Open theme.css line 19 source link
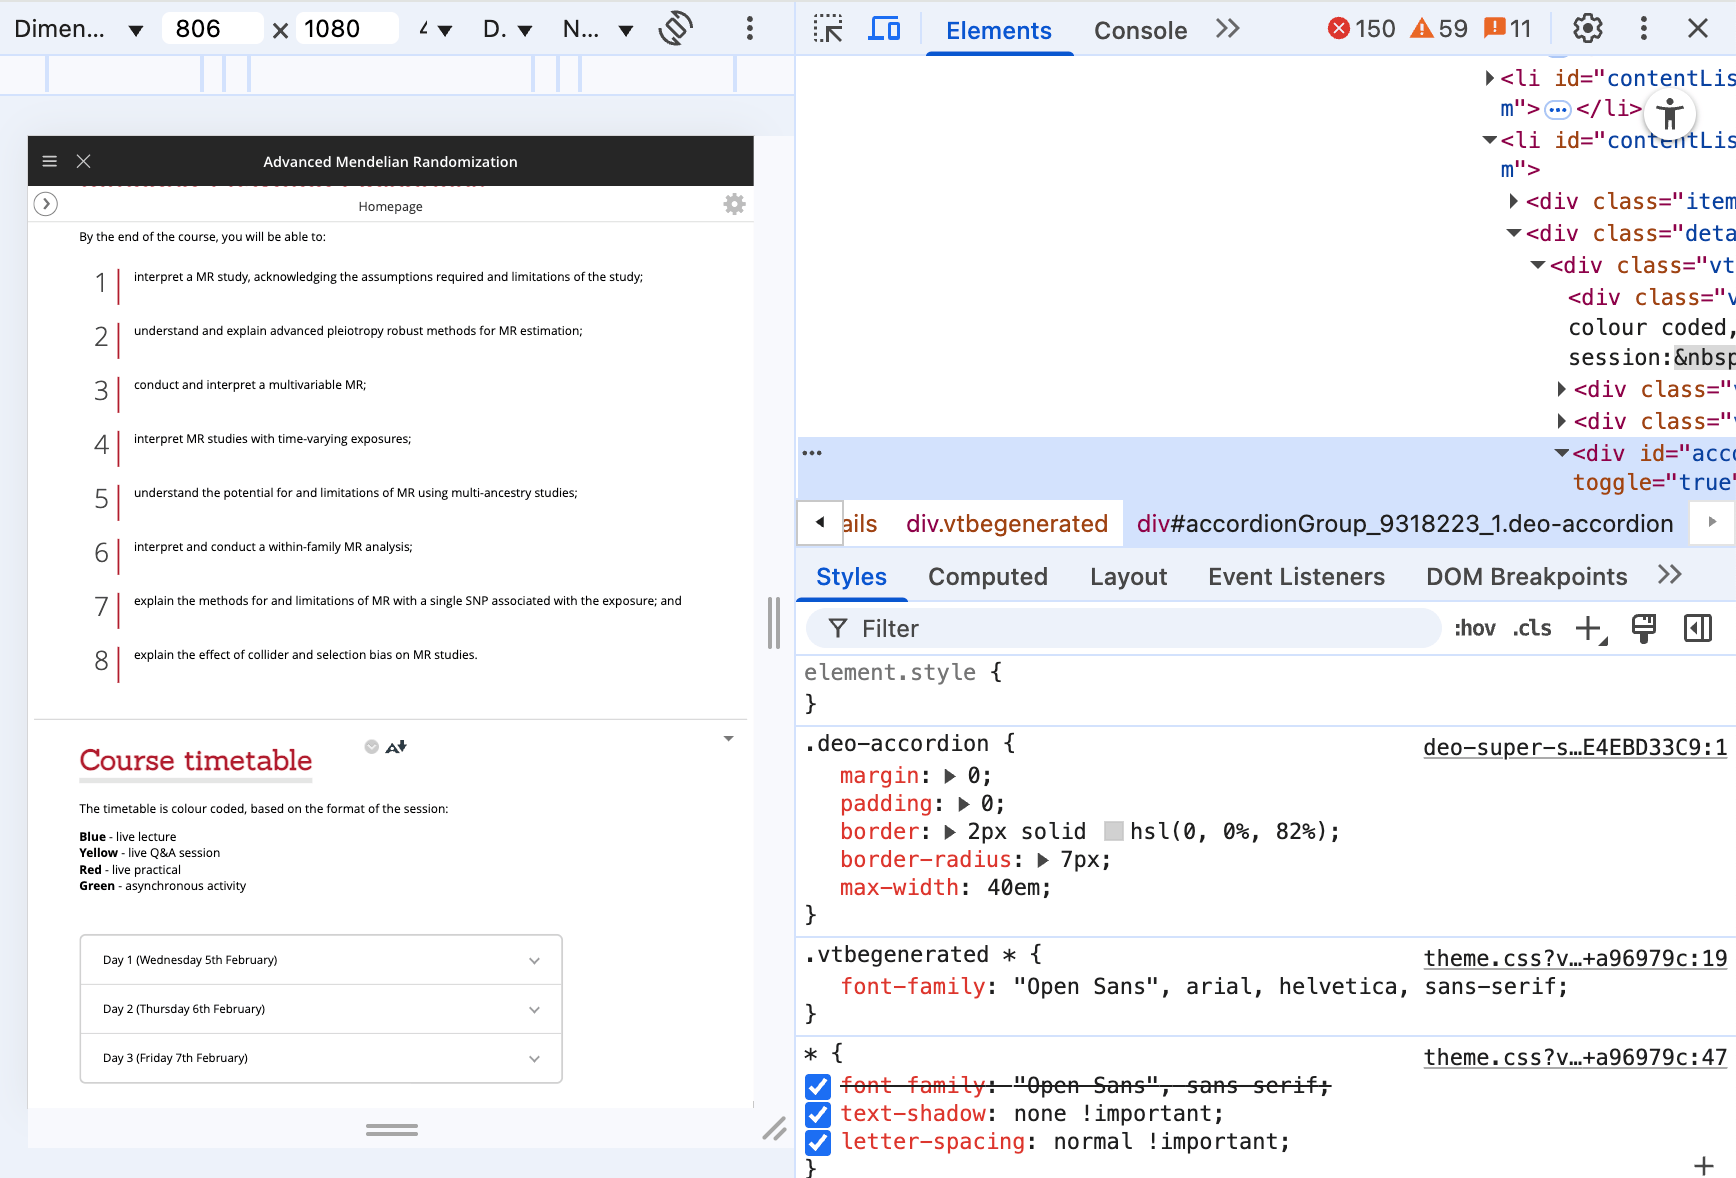This screenshot has width=1736, height=1178. (x=1575, y=959)
